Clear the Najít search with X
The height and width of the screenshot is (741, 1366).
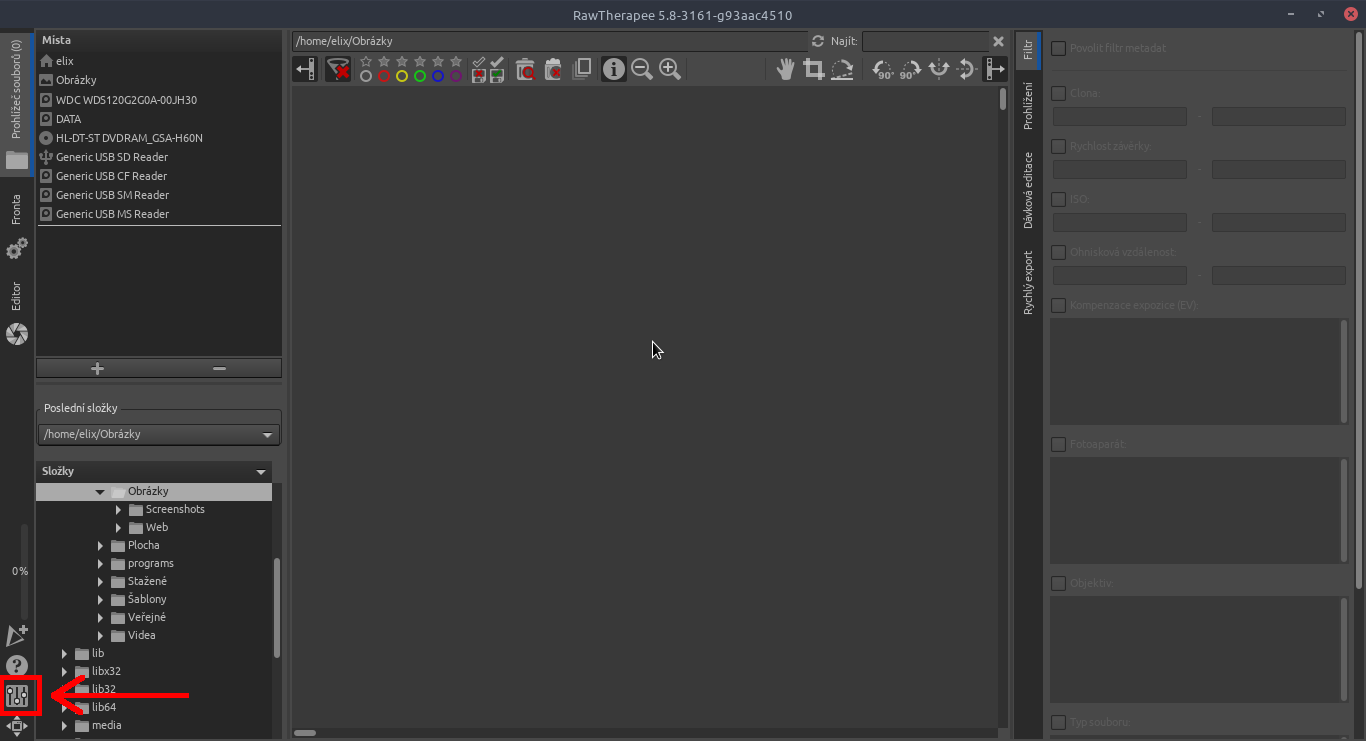tap(998, 42)
